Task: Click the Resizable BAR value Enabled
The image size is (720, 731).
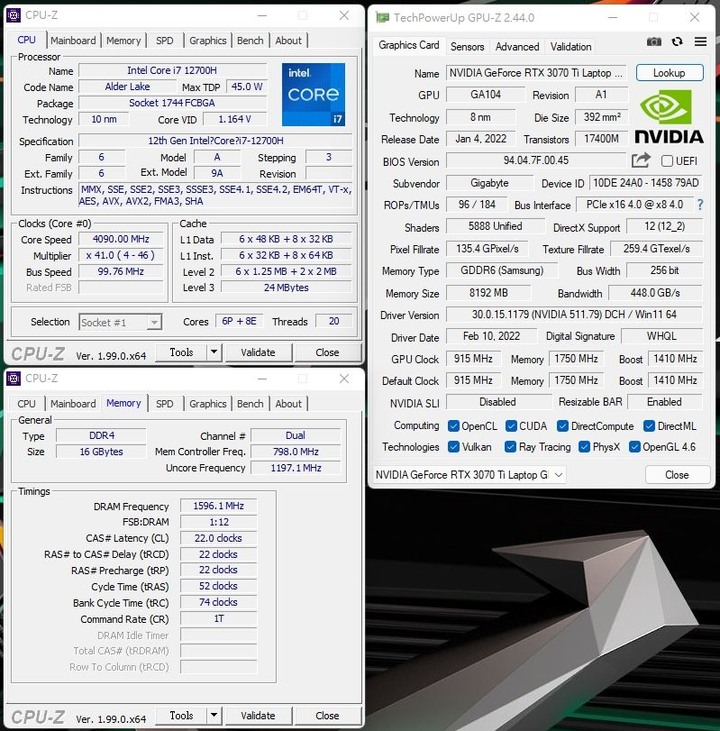Action: click(665, 402)
